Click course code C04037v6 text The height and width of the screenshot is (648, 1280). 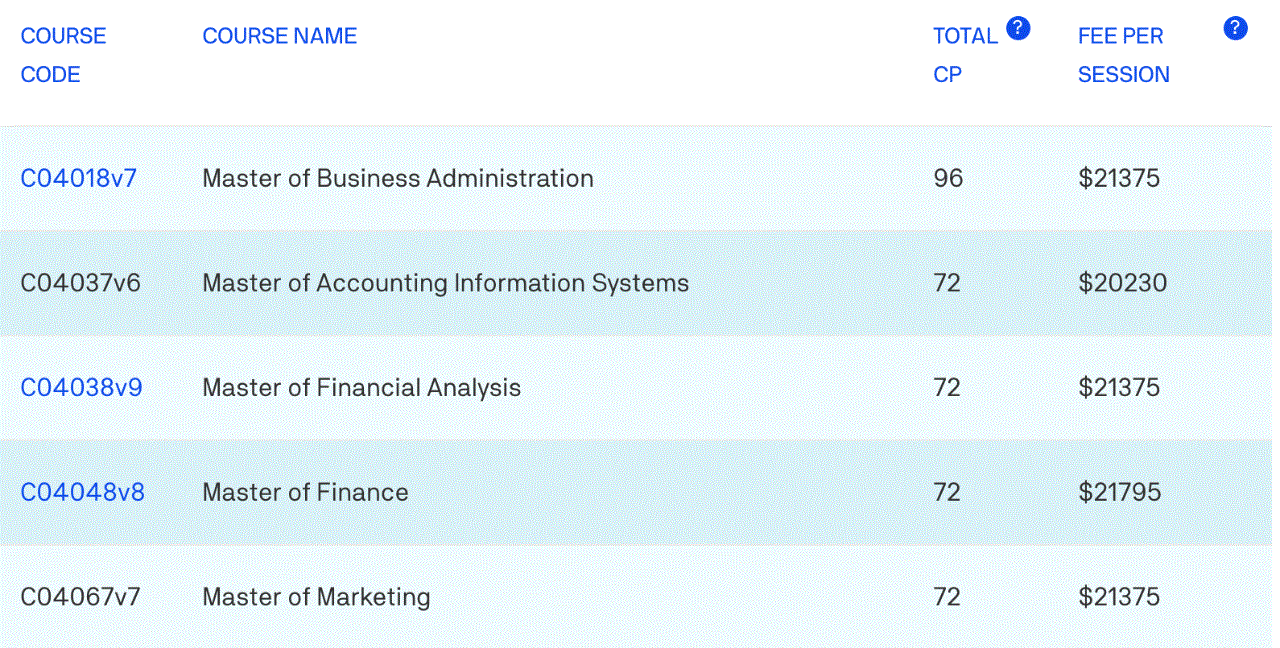(81, 284)
